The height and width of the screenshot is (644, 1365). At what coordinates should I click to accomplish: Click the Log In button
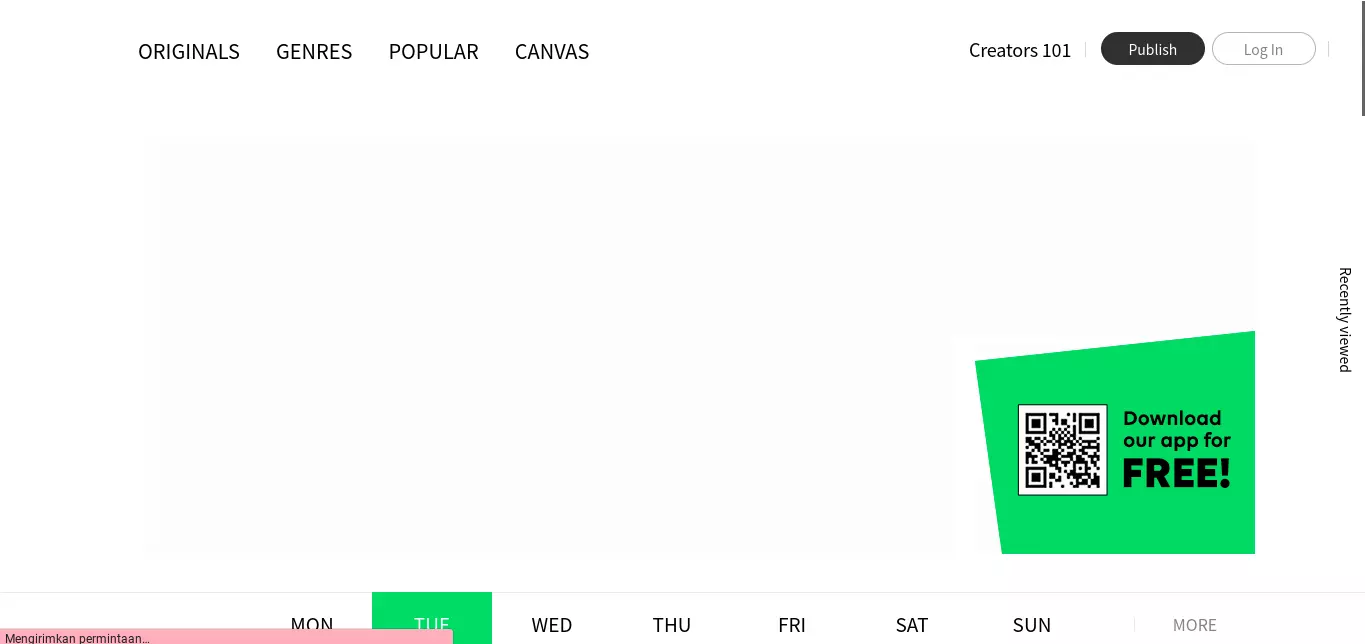click(1264, 49)
